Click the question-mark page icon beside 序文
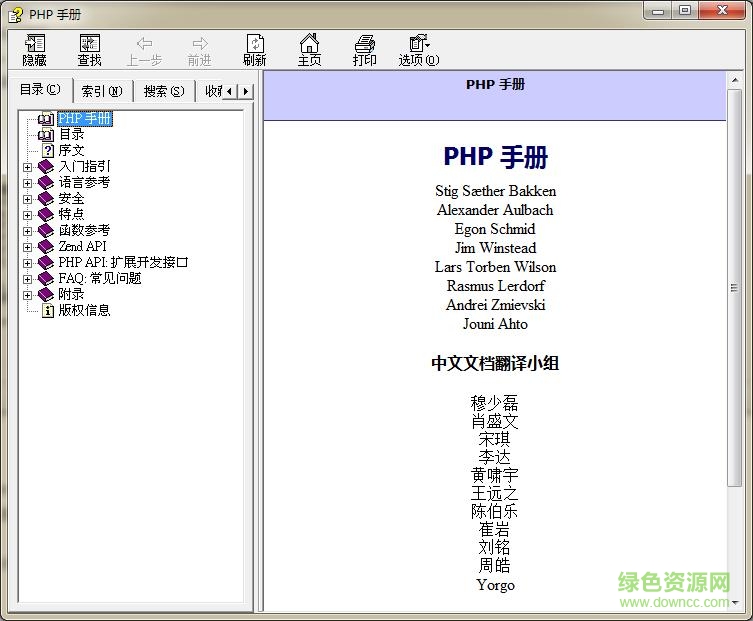The width and height of the screenshot is (753, 621). pyautogui.click(x=48, y=150)
